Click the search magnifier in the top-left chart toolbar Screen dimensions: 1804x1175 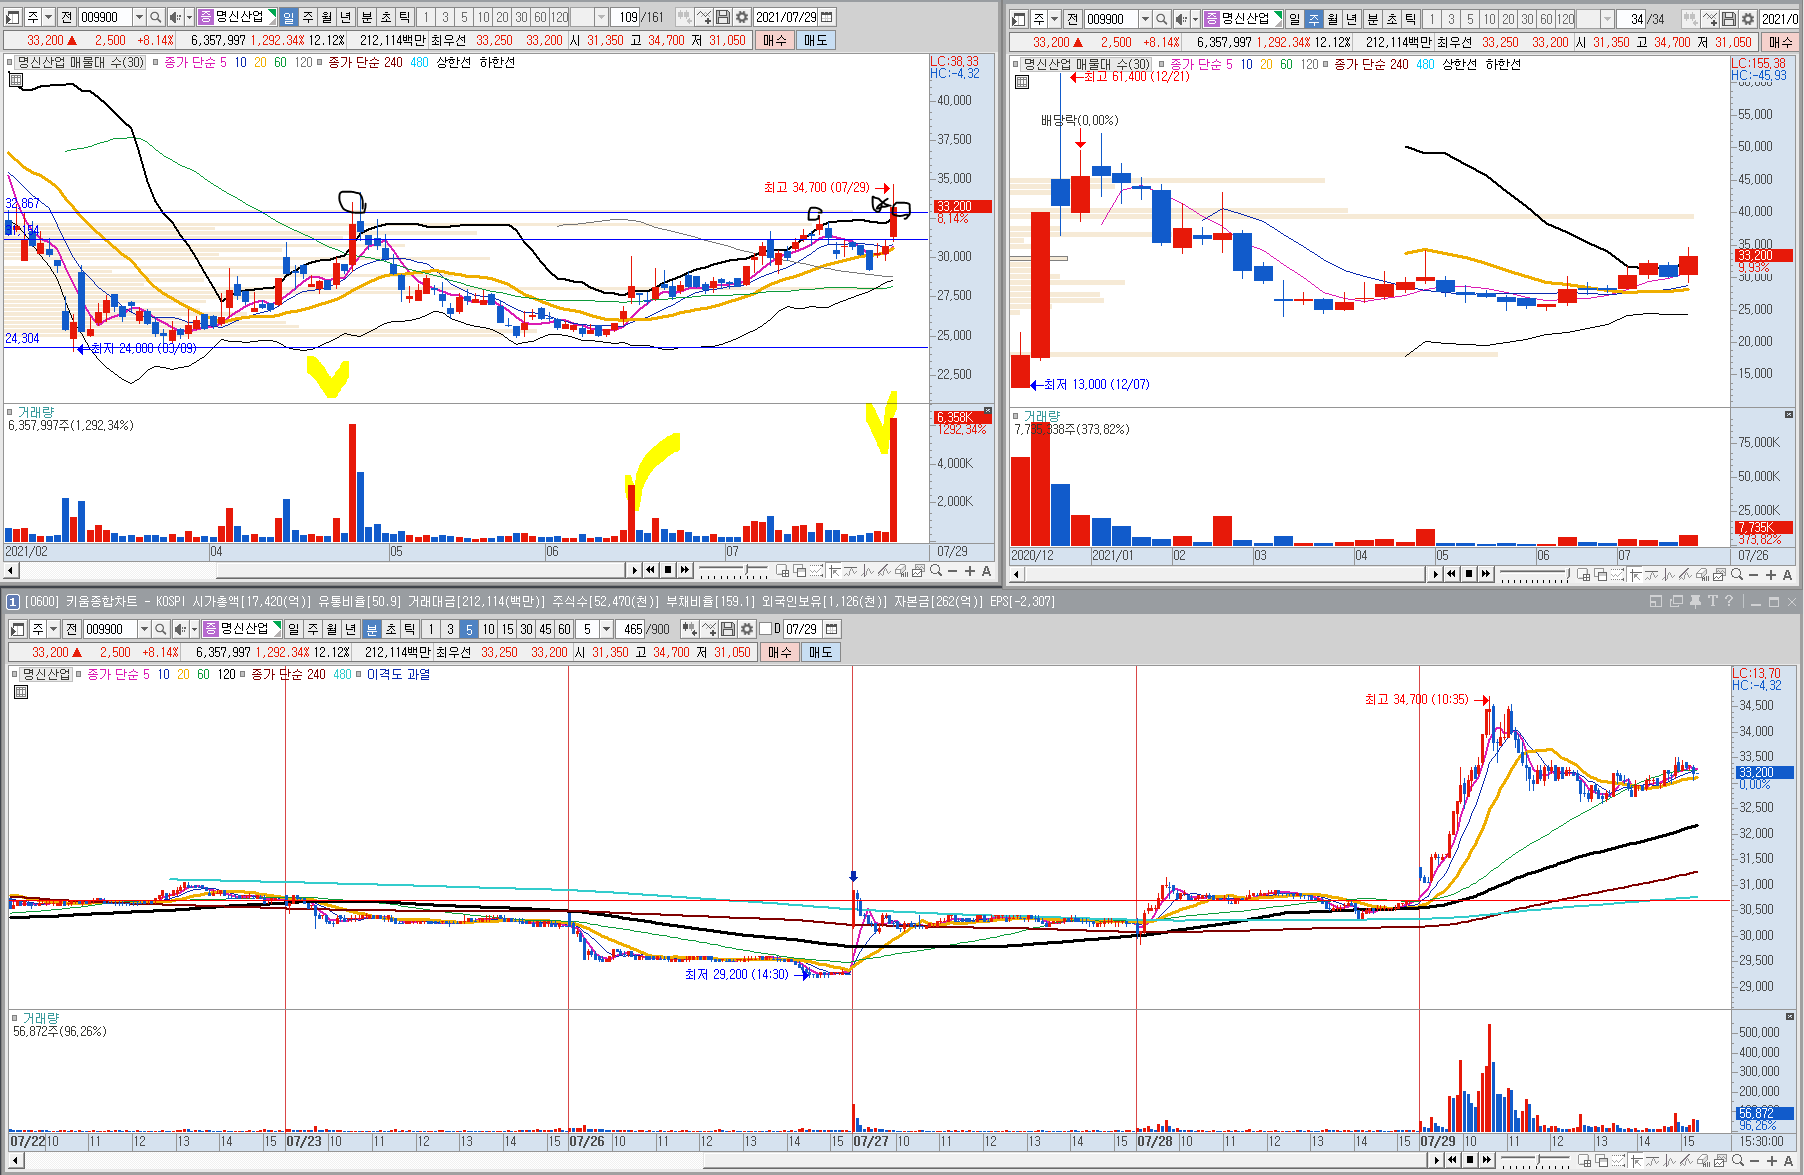[x=155, y=17]
